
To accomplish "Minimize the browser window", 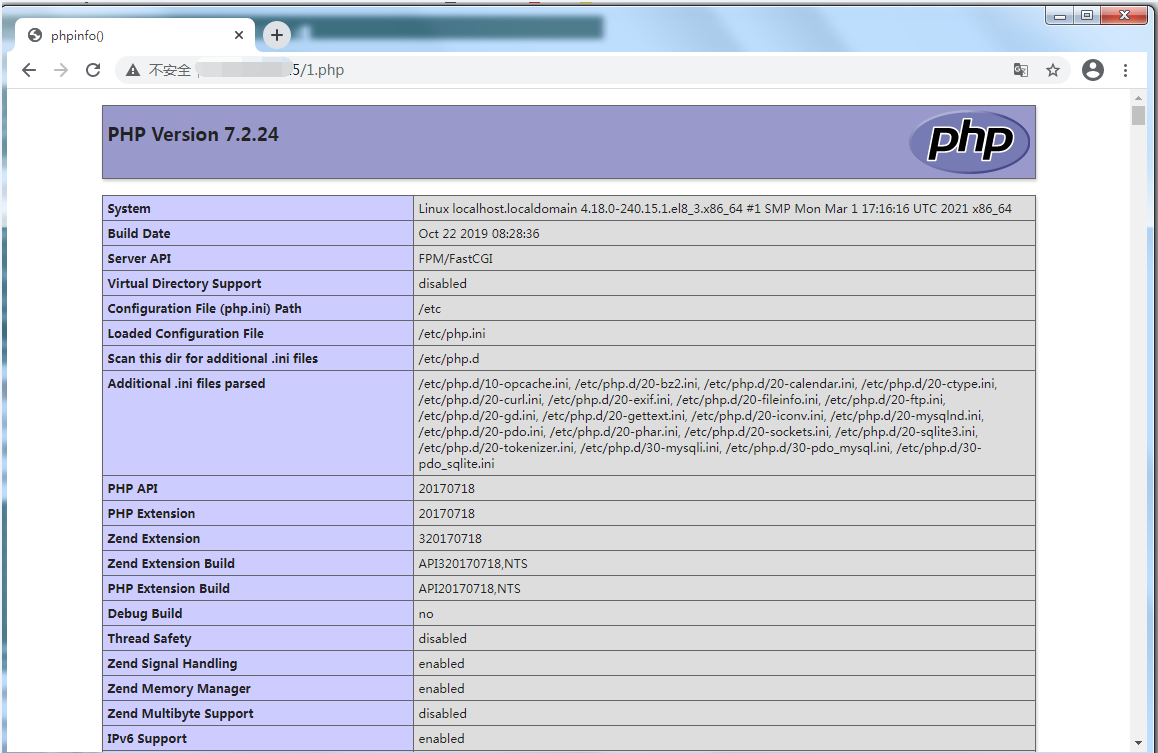I will pyautogui.click(x=1060, y=16).
